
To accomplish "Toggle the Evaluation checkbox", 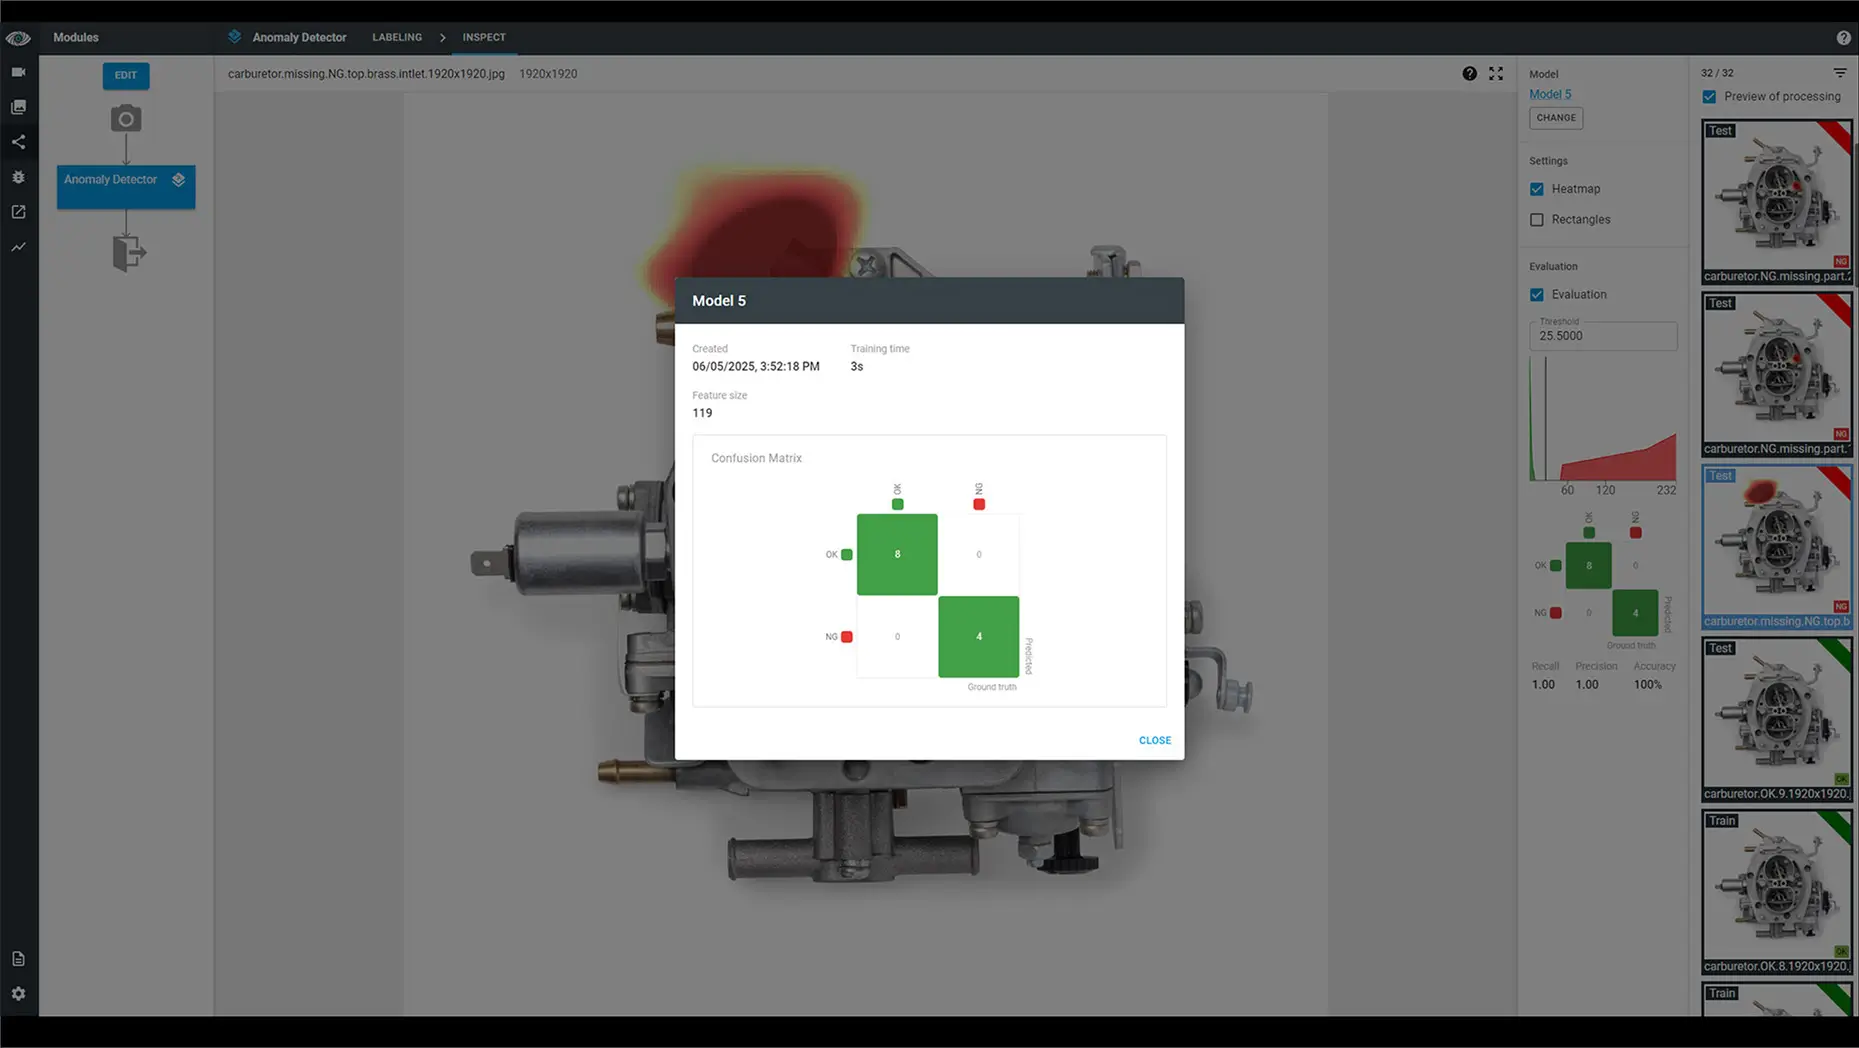I will [1537, 295].
